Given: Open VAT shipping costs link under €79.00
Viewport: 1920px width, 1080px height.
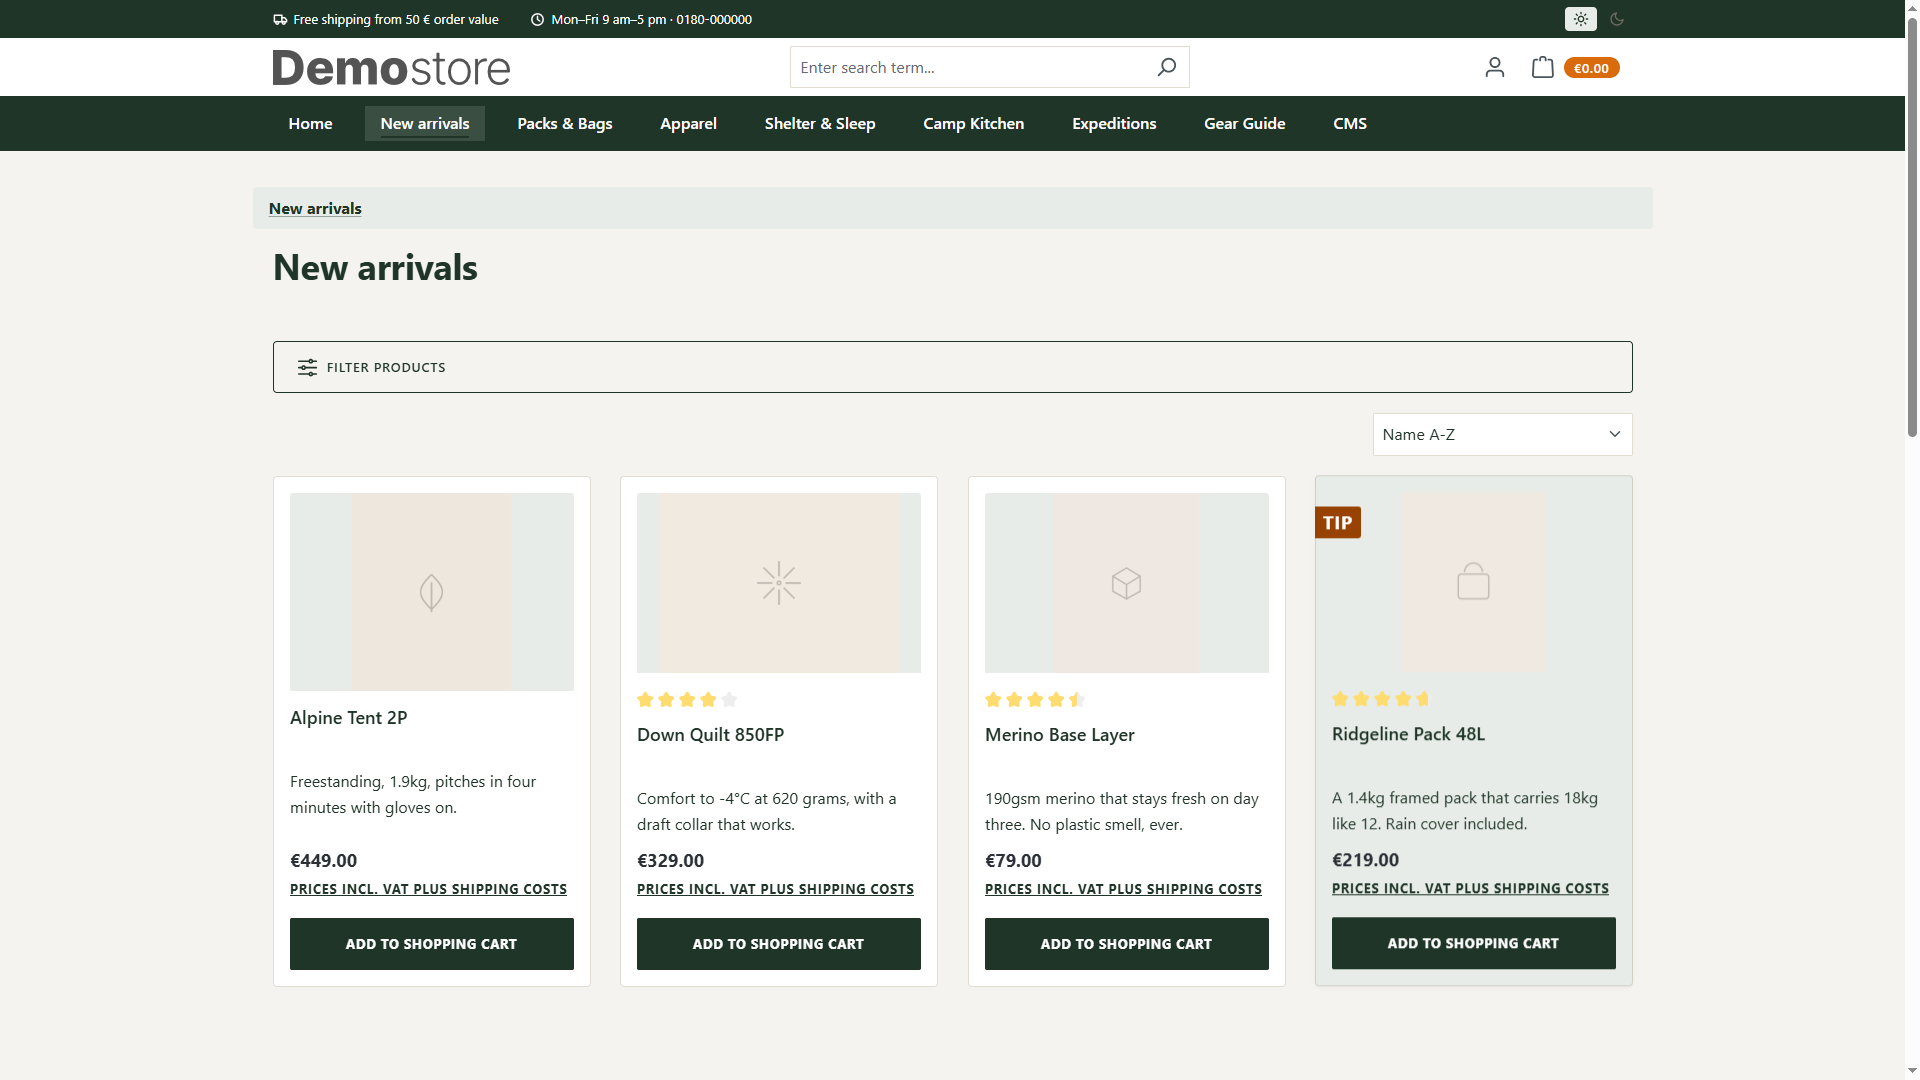Looking at the screenshot, I should pos(1123,889).
